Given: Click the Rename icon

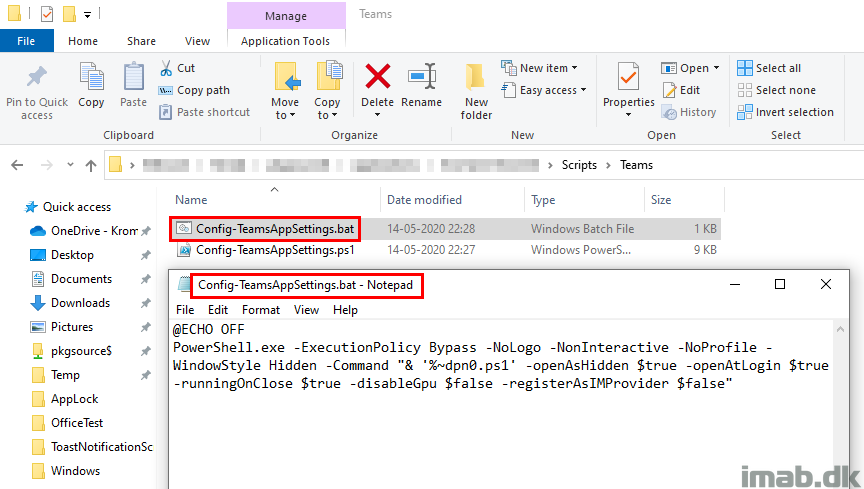Looking at the screenshot, I should pos(422,76).
